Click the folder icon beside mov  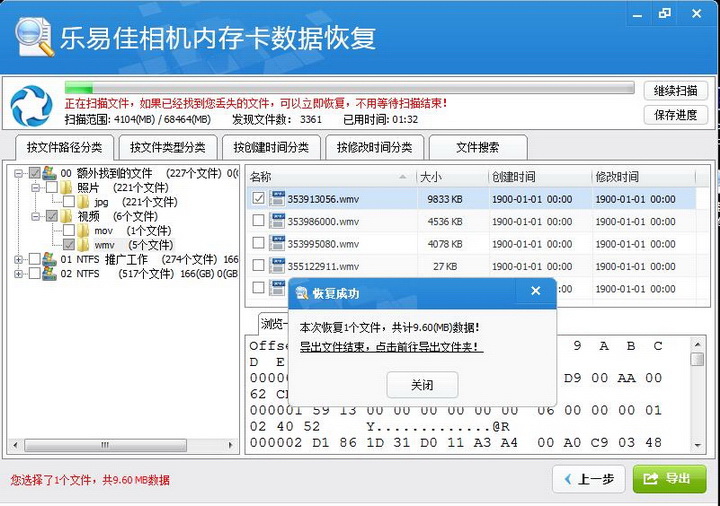pyautogui.click(x=83, y=230)
